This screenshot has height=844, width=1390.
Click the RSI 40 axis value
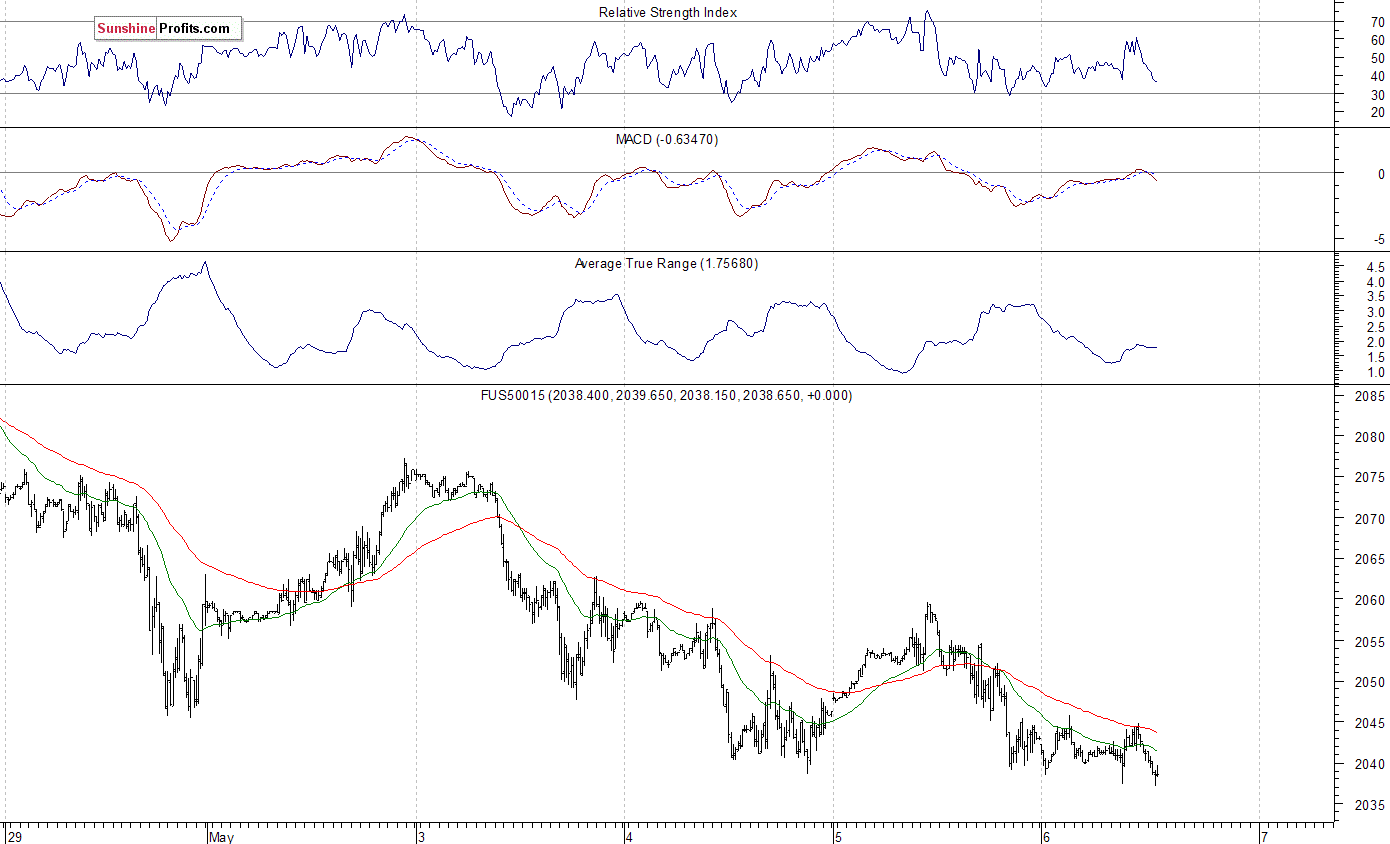coord(1378,76)
